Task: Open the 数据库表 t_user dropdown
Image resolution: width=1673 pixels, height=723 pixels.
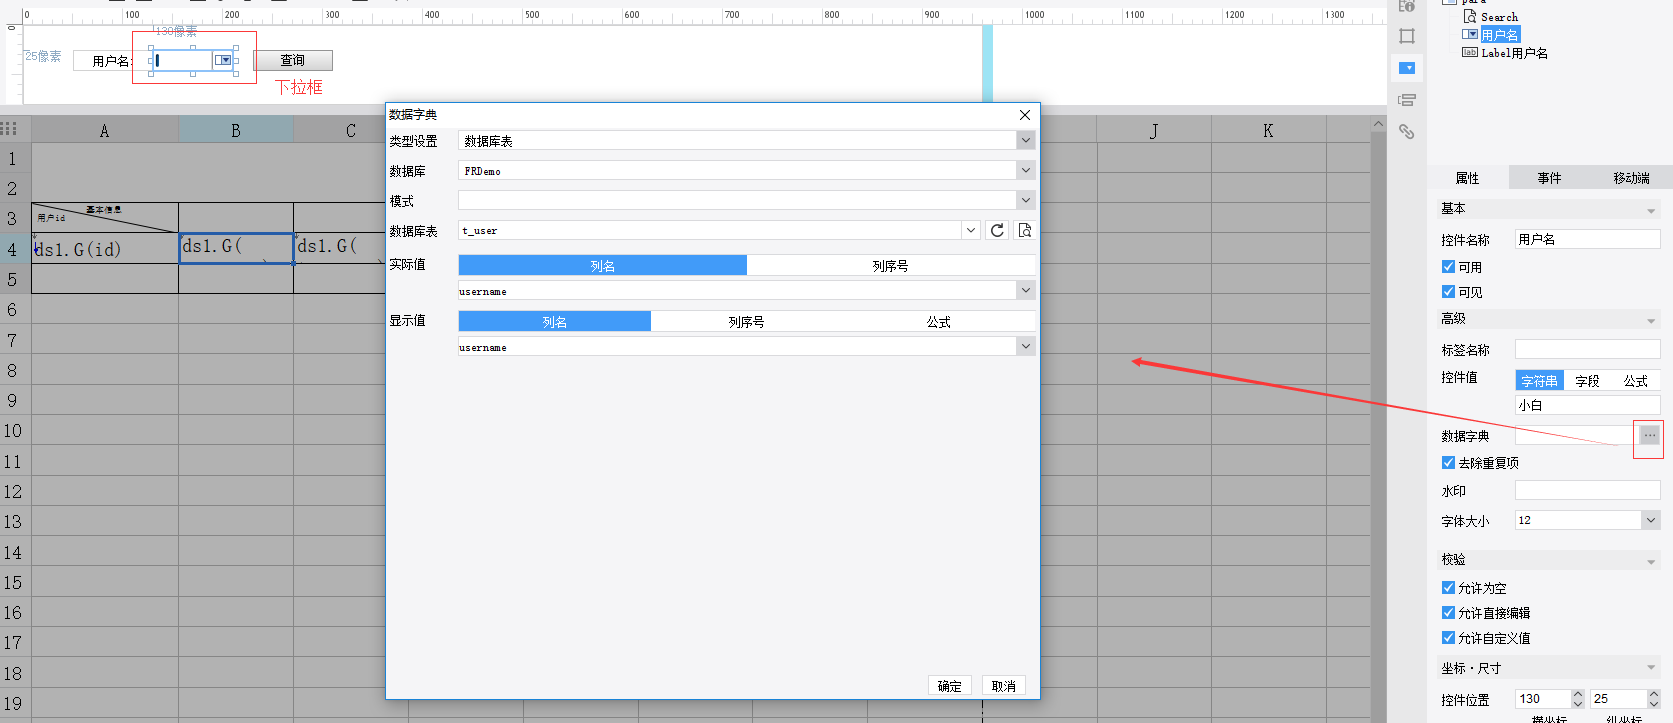Action: click(970, 230)
